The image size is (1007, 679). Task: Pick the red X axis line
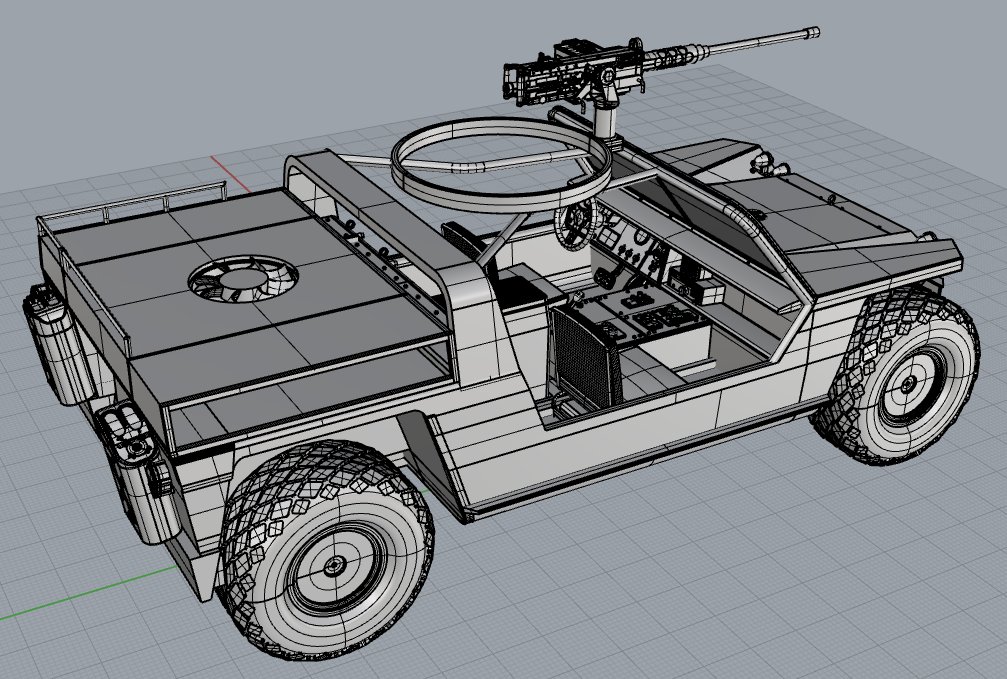(x=231, y=174)
